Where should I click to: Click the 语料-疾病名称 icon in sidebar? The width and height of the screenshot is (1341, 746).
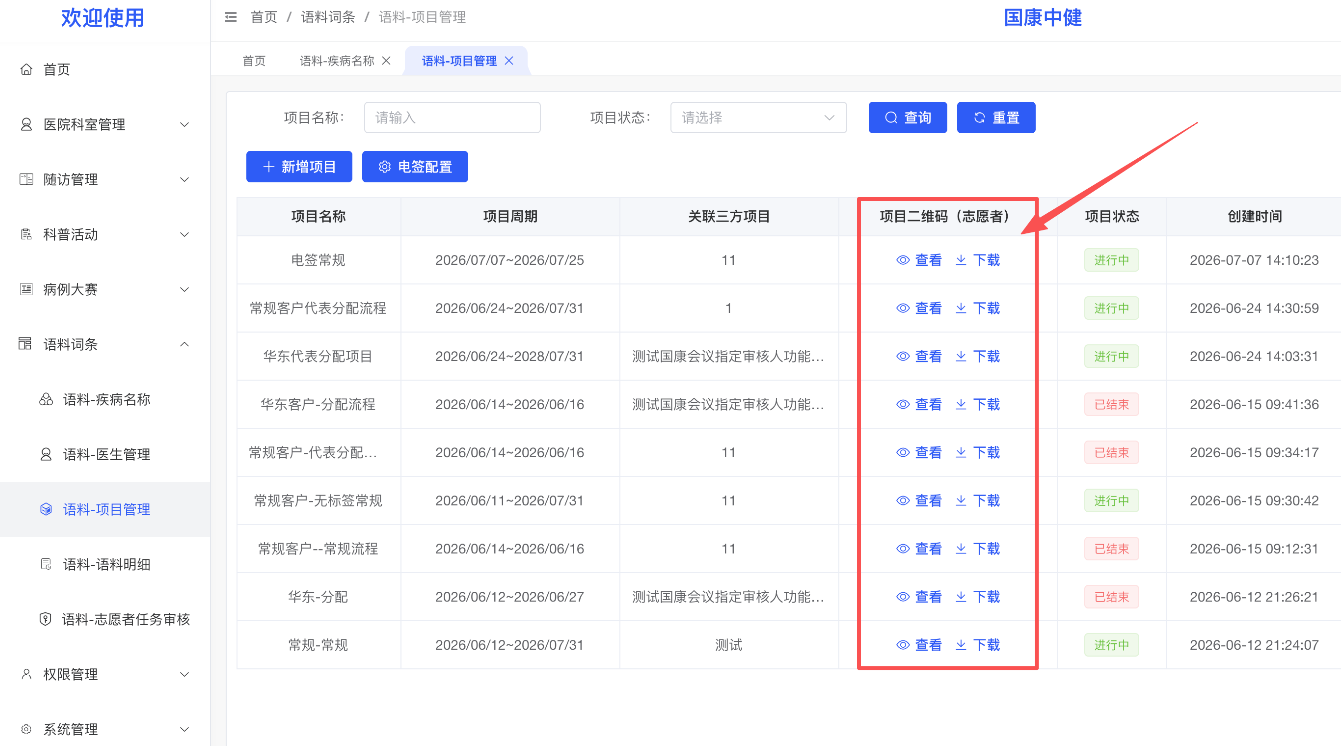tap(46, 399)
